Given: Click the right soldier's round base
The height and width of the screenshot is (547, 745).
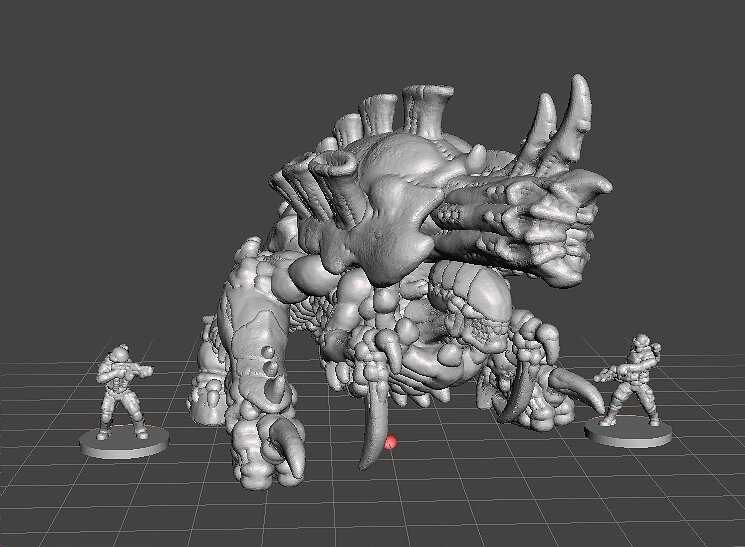Looking at the screenshot, I should (x=628, y=432).
